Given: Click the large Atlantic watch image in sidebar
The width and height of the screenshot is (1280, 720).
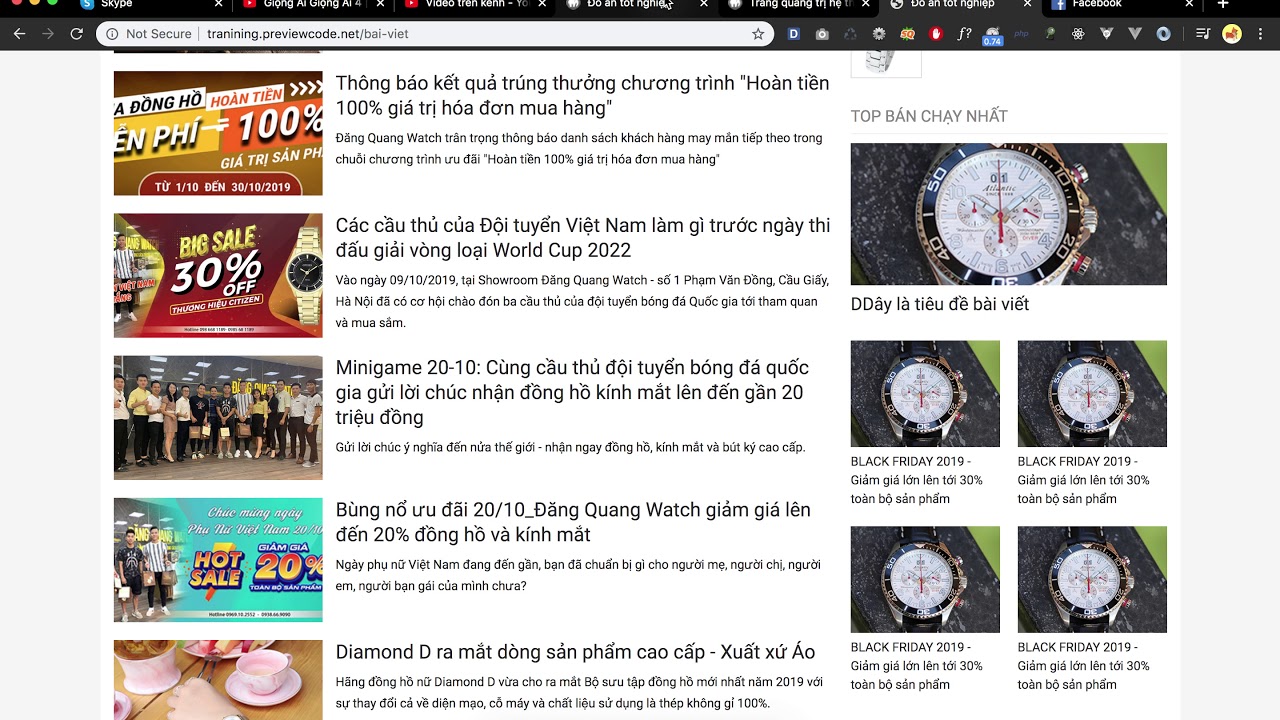Looking at the screenshot, I should pos(1008,214).
